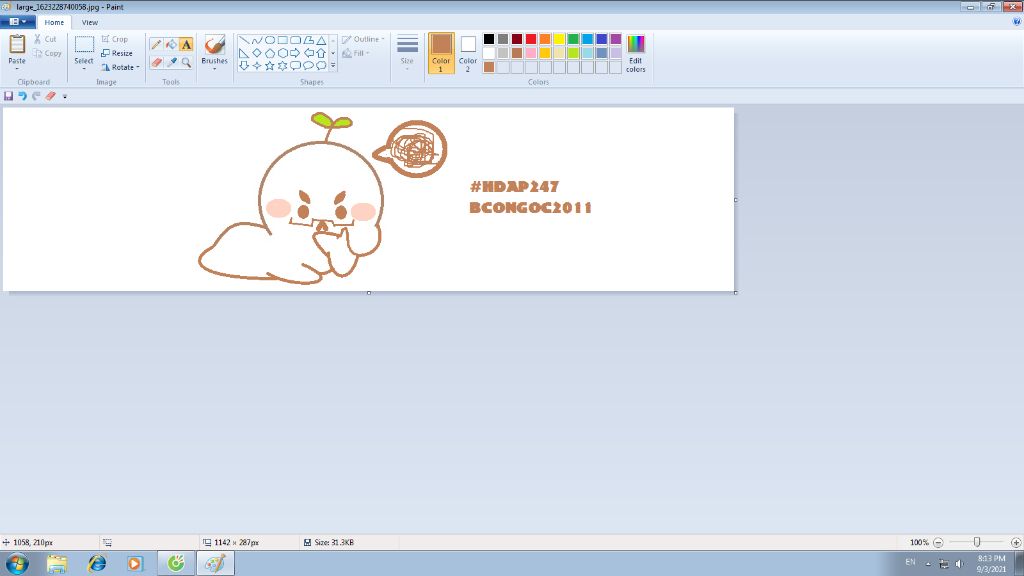This screenshot has height=576, width=1024.
Task: Launch Internet Explorer from taskbar
Action: point(97,563)
